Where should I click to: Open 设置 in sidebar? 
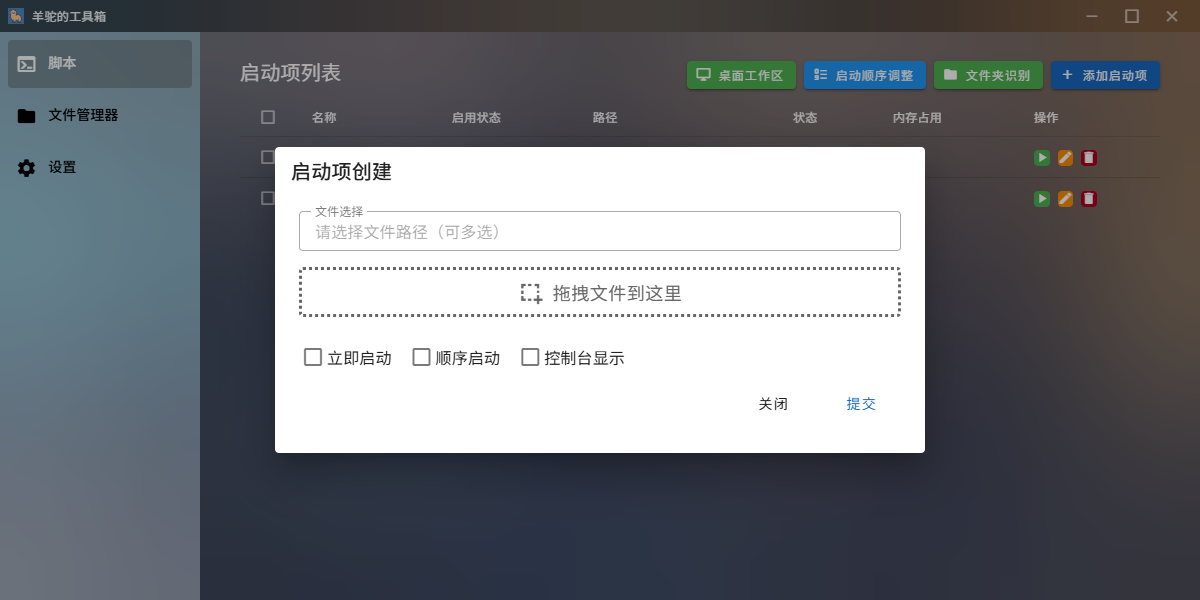pos(100,168)
